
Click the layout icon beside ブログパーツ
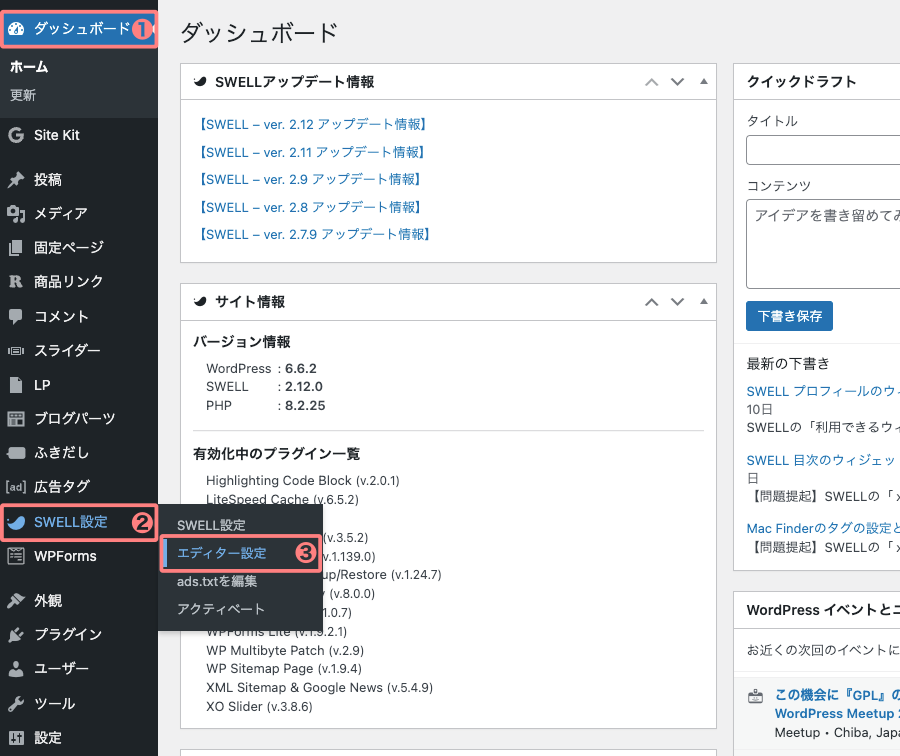click(x=16, y=418)
